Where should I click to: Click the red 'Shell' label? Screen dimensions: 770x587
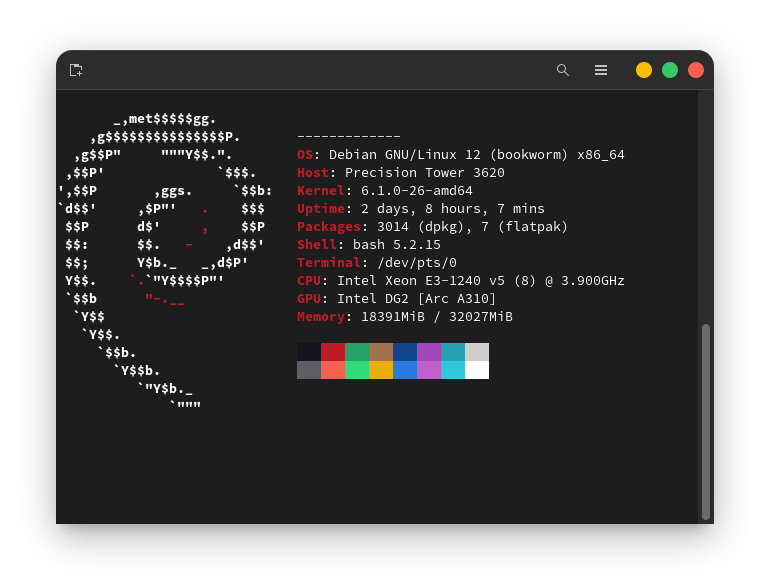[317, 245]
